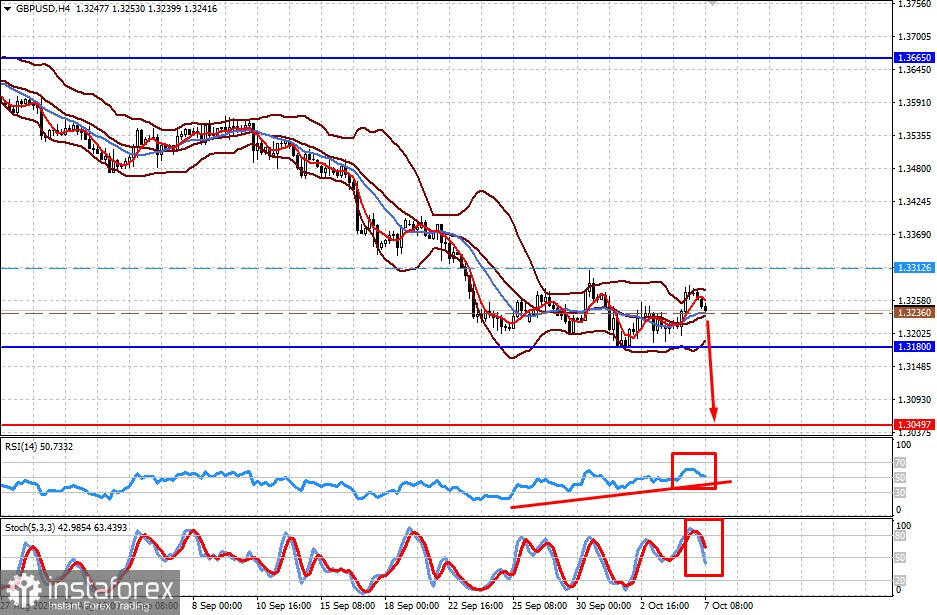
Task: Click the 1.32025 value on price axis
Action: click(914, 333)
